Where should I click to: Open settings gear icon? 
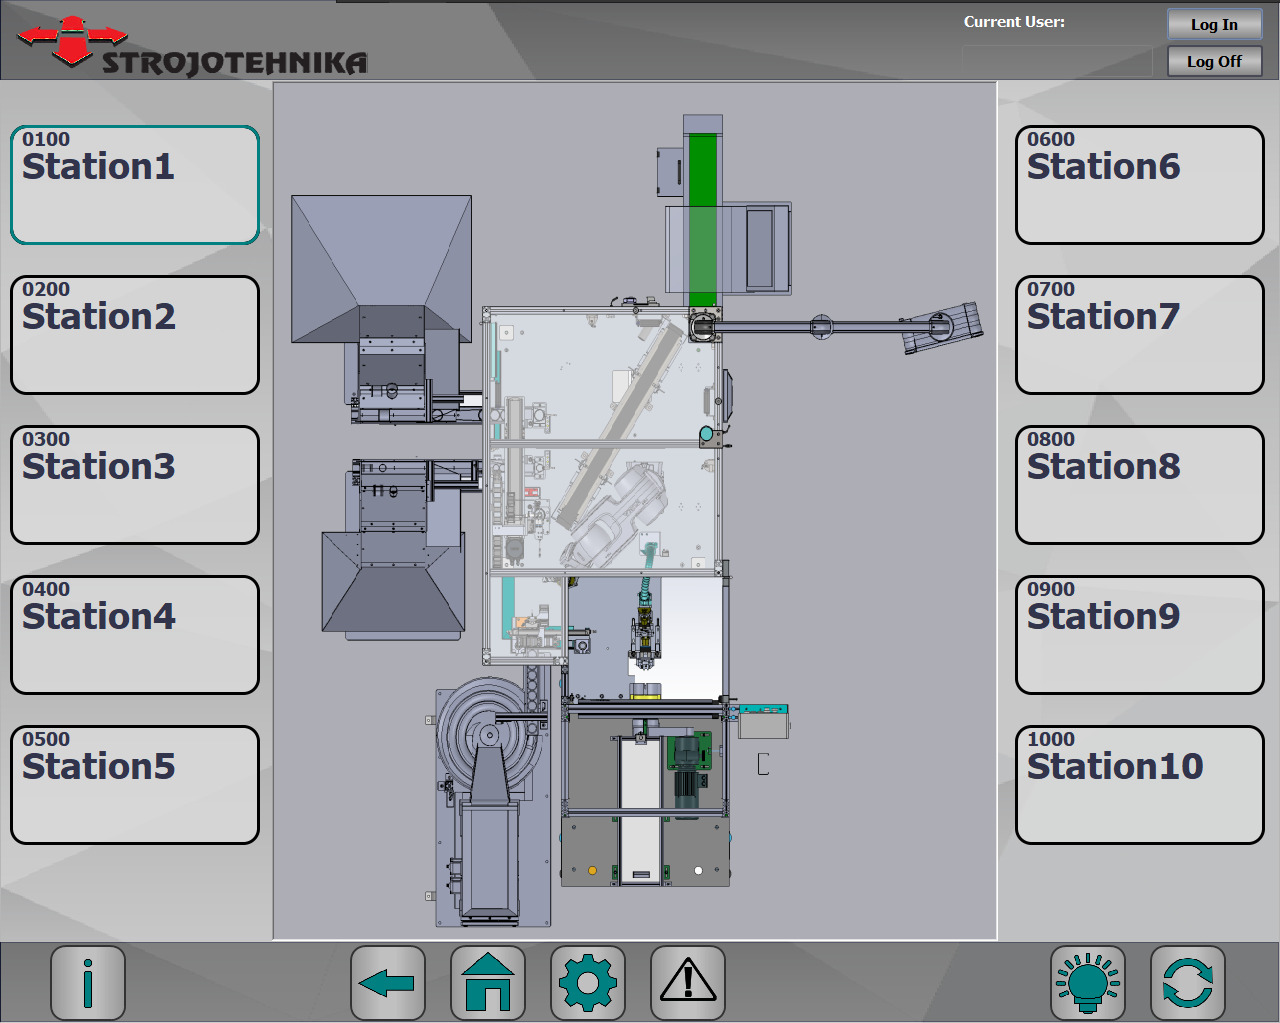588,983
